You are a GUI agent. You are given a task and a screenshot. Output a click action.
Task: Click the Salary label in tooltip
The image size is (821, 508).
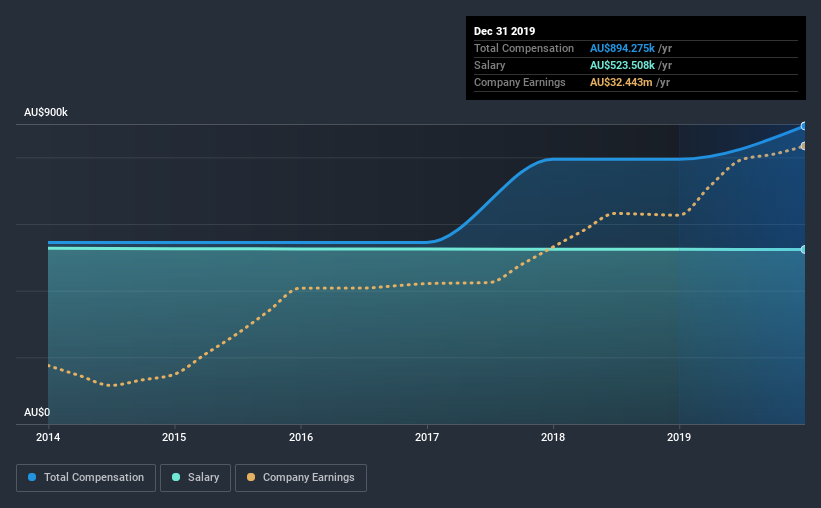[490, 65]
